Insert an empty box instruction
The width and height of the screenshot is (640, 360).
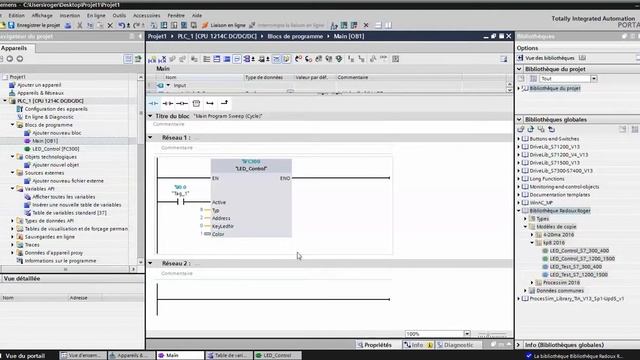tap(196, 104)
